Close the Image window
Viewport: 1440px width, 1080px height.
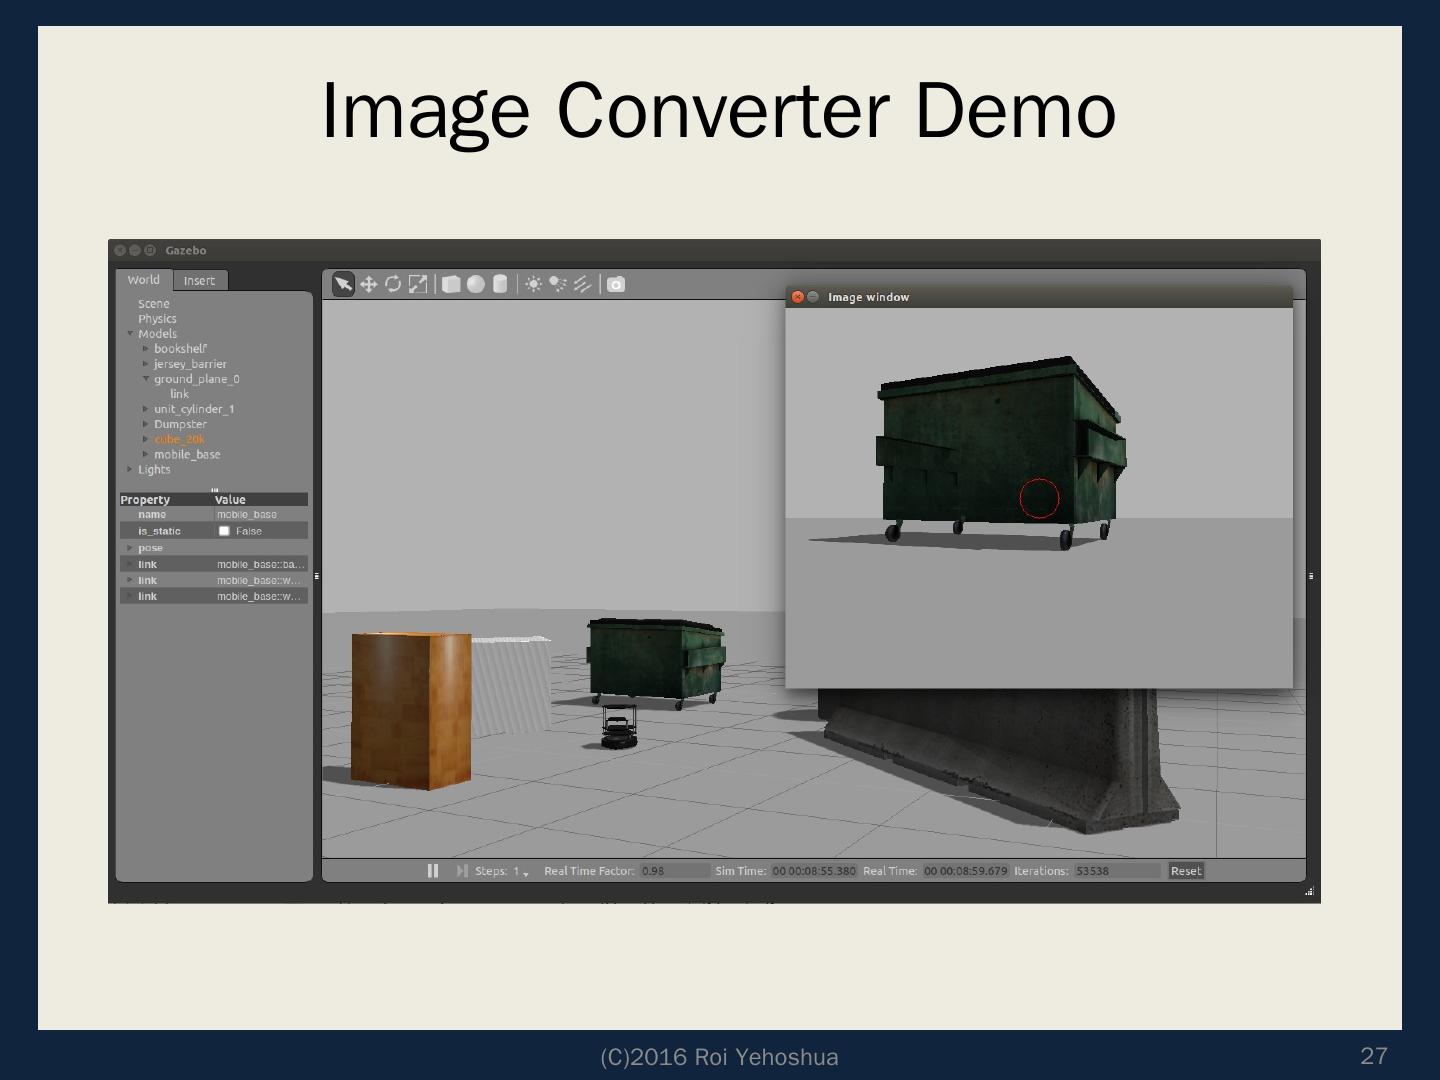(x=798, y=297)
